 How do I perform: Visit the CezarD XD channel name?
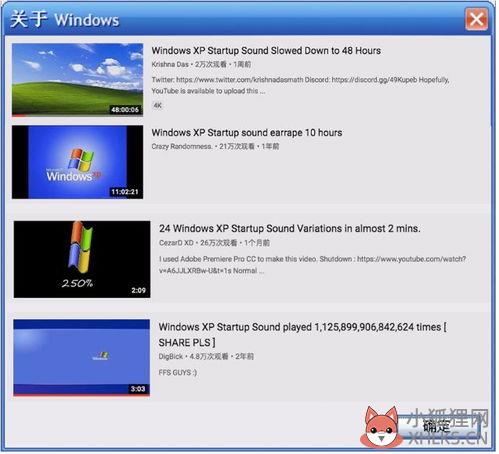[x=176, y=243]
